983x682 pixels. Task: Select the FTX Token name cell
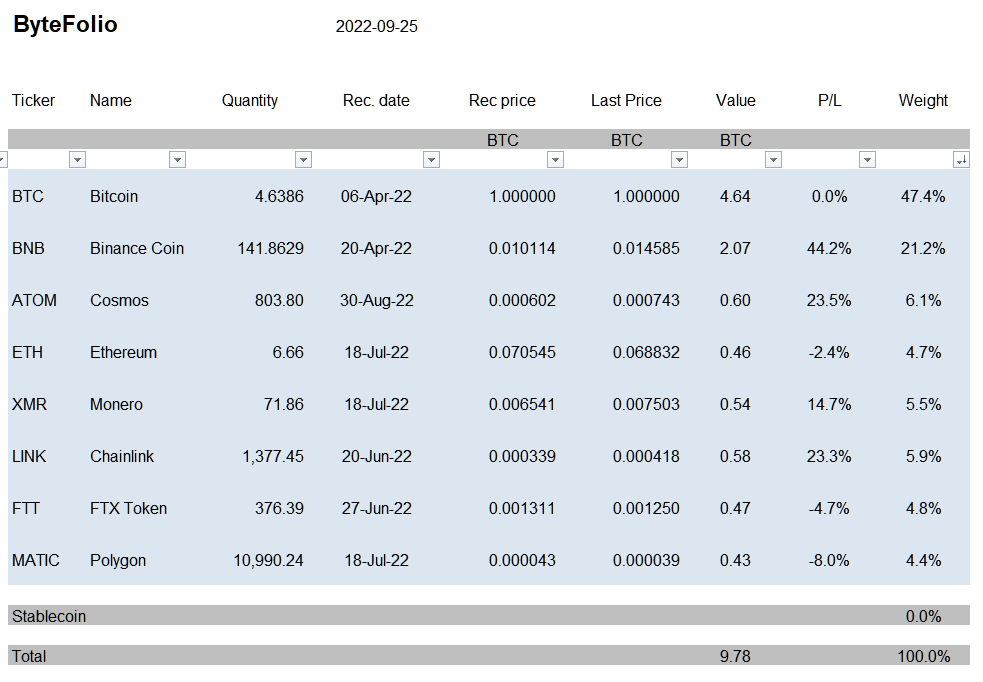pos(129,508)
